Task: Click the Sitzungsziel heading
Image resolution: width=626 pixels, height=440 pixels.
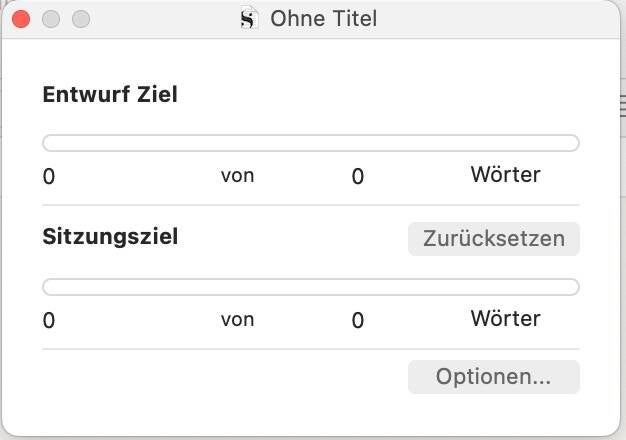Action: [110, 238]
